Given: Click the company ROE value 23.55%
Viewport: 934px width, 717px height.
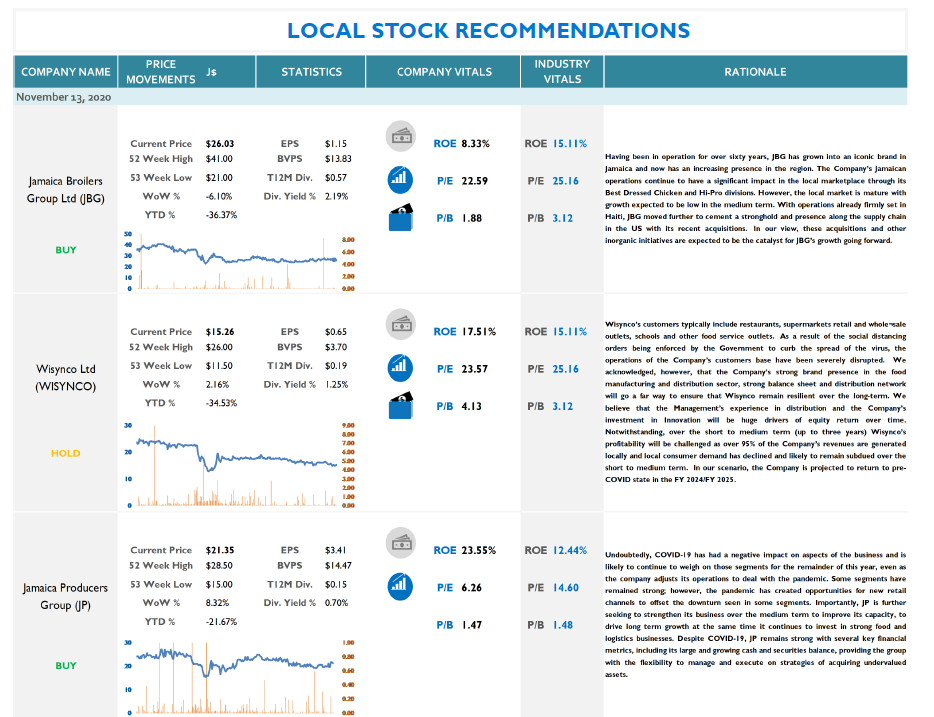Looking at the screenshot, I should pyautogui.click(x=478, y=550).
